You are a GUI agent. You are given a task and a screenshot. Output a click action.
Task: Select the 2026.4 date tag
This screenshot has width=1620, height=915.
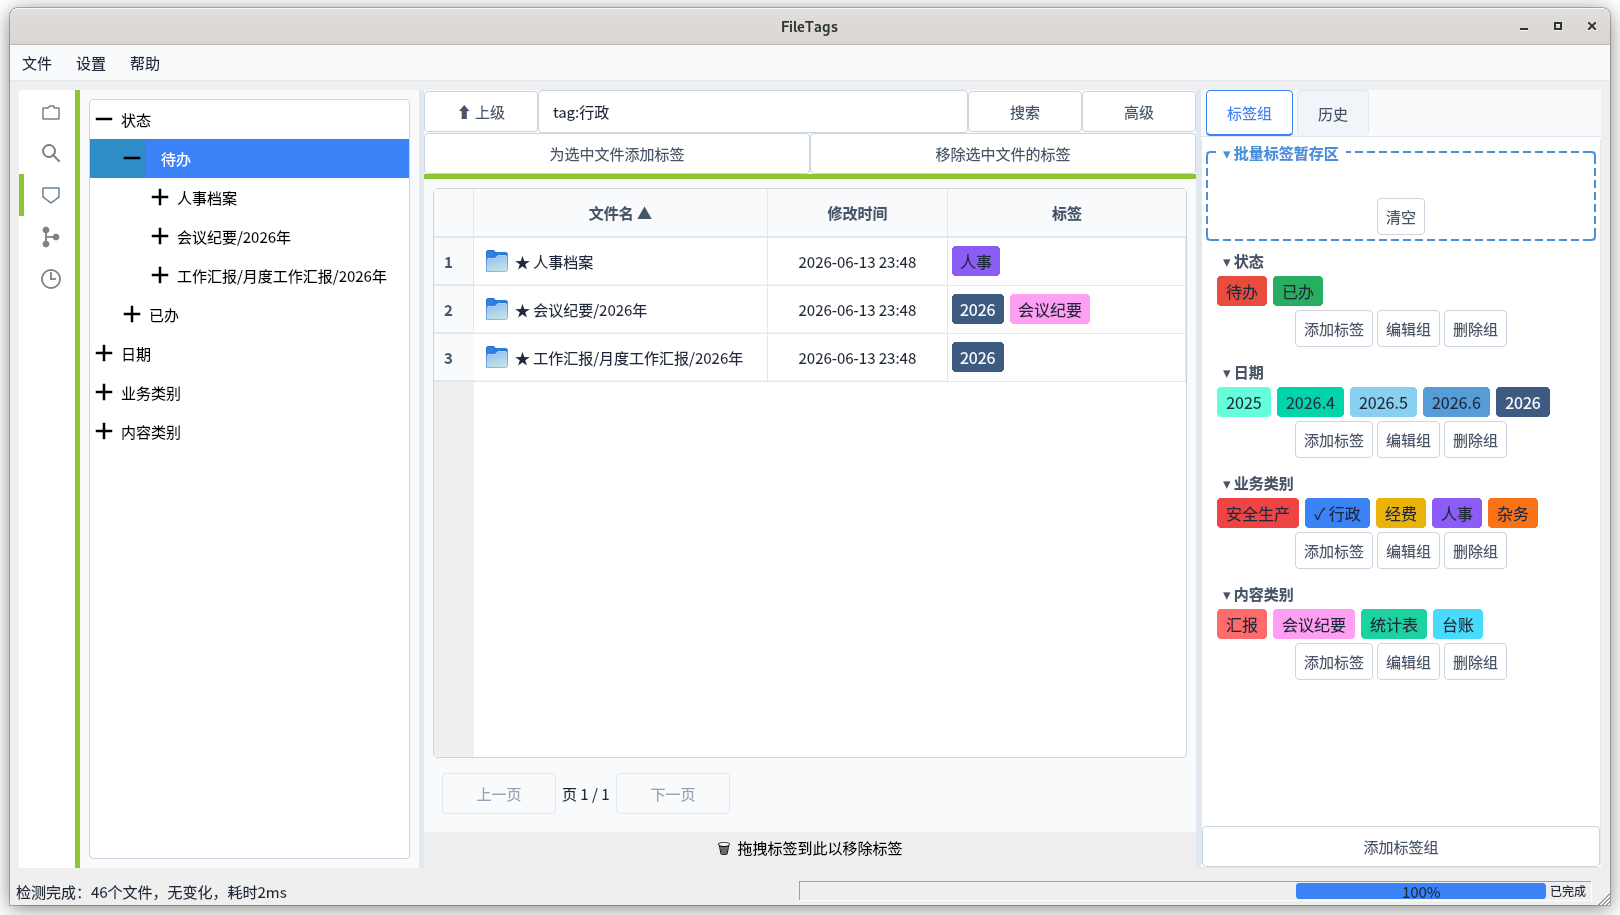(x=1310, y=403)
